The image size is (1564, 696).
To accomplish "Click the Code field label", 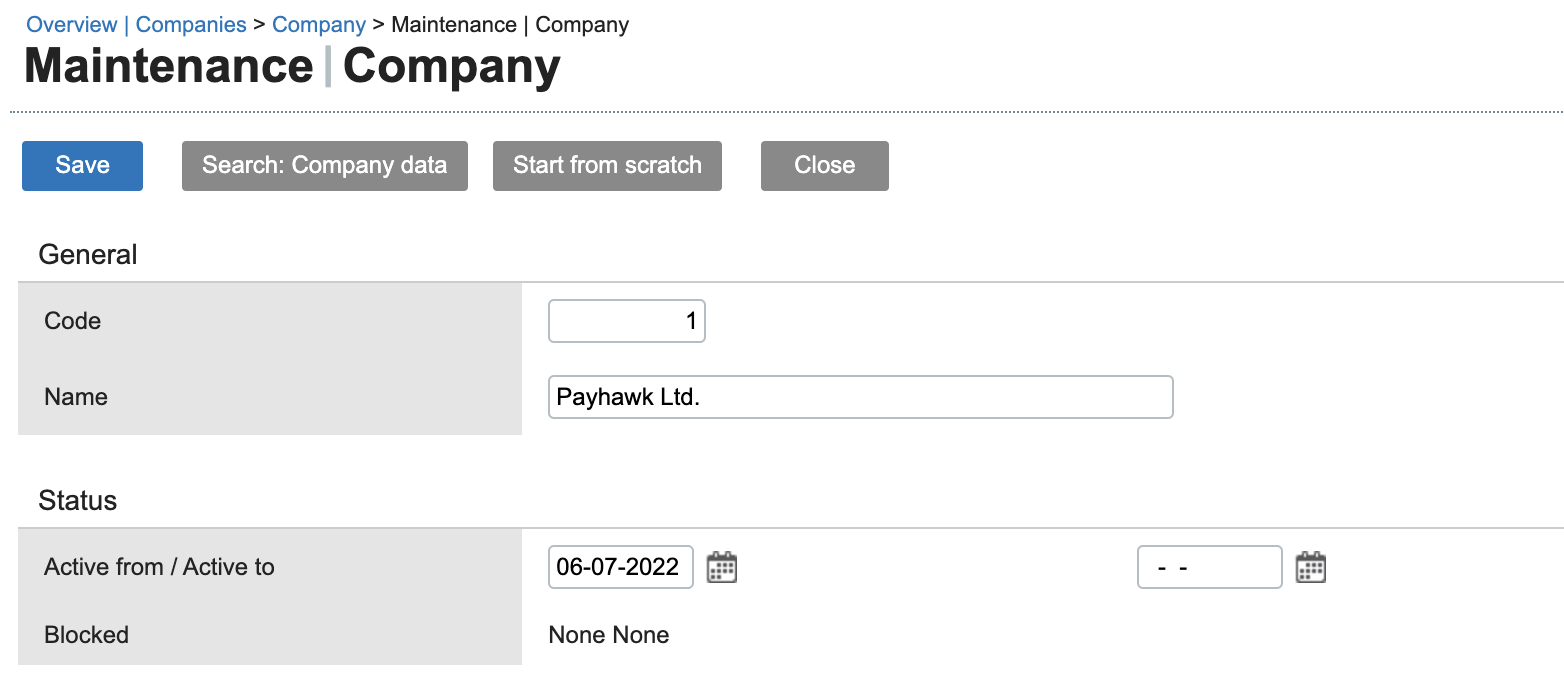I will 72,321.
